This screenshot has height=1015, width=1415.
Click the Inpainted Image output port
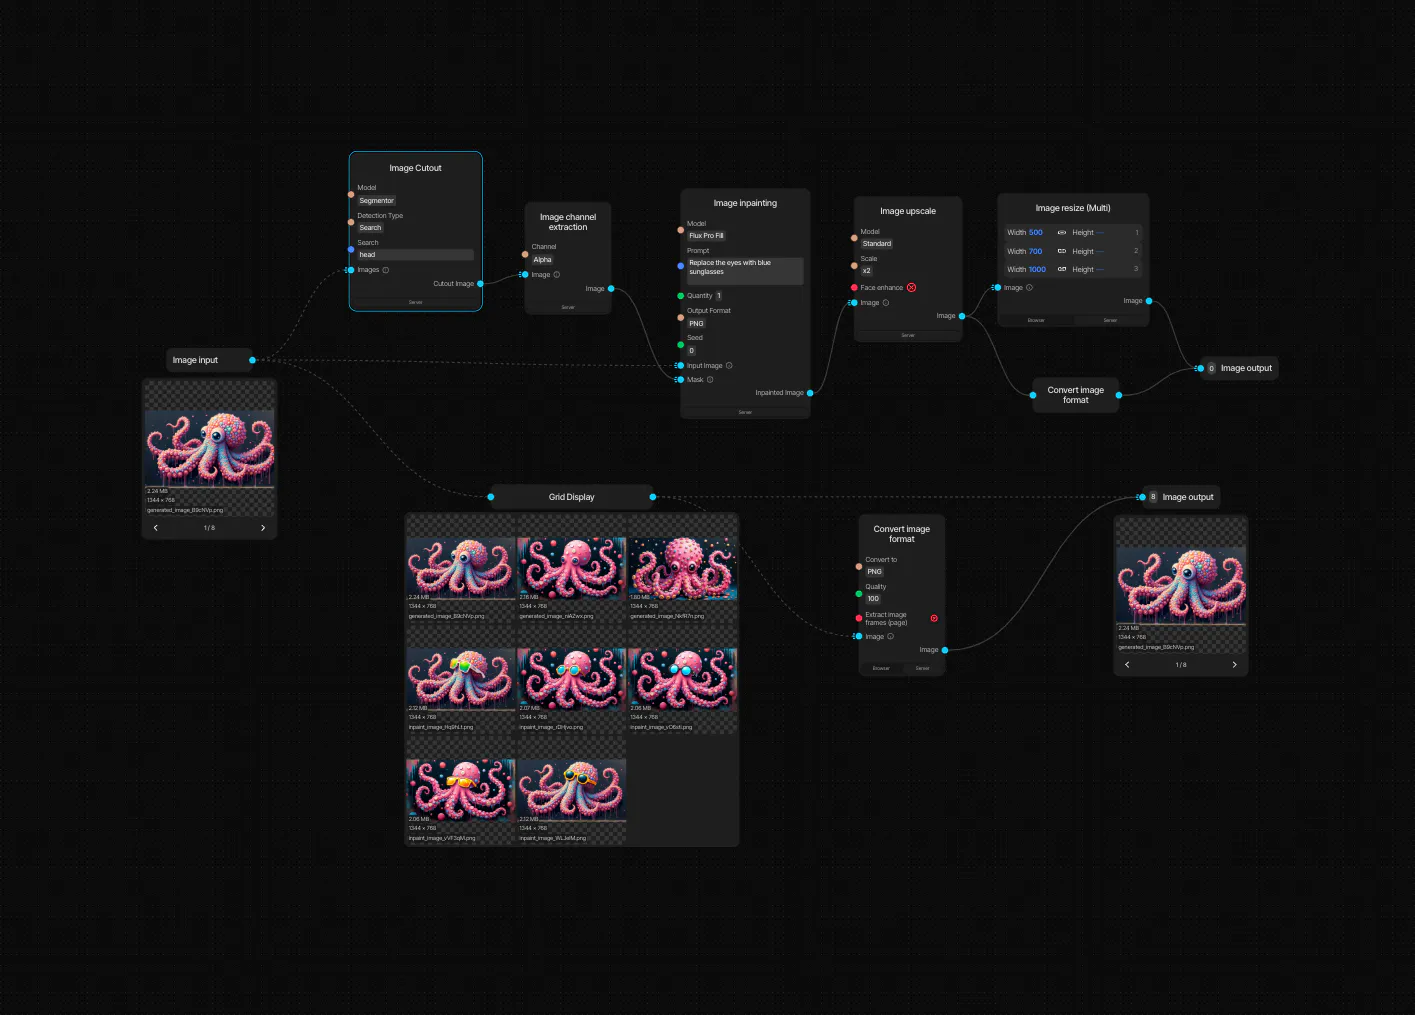(810, 393)
